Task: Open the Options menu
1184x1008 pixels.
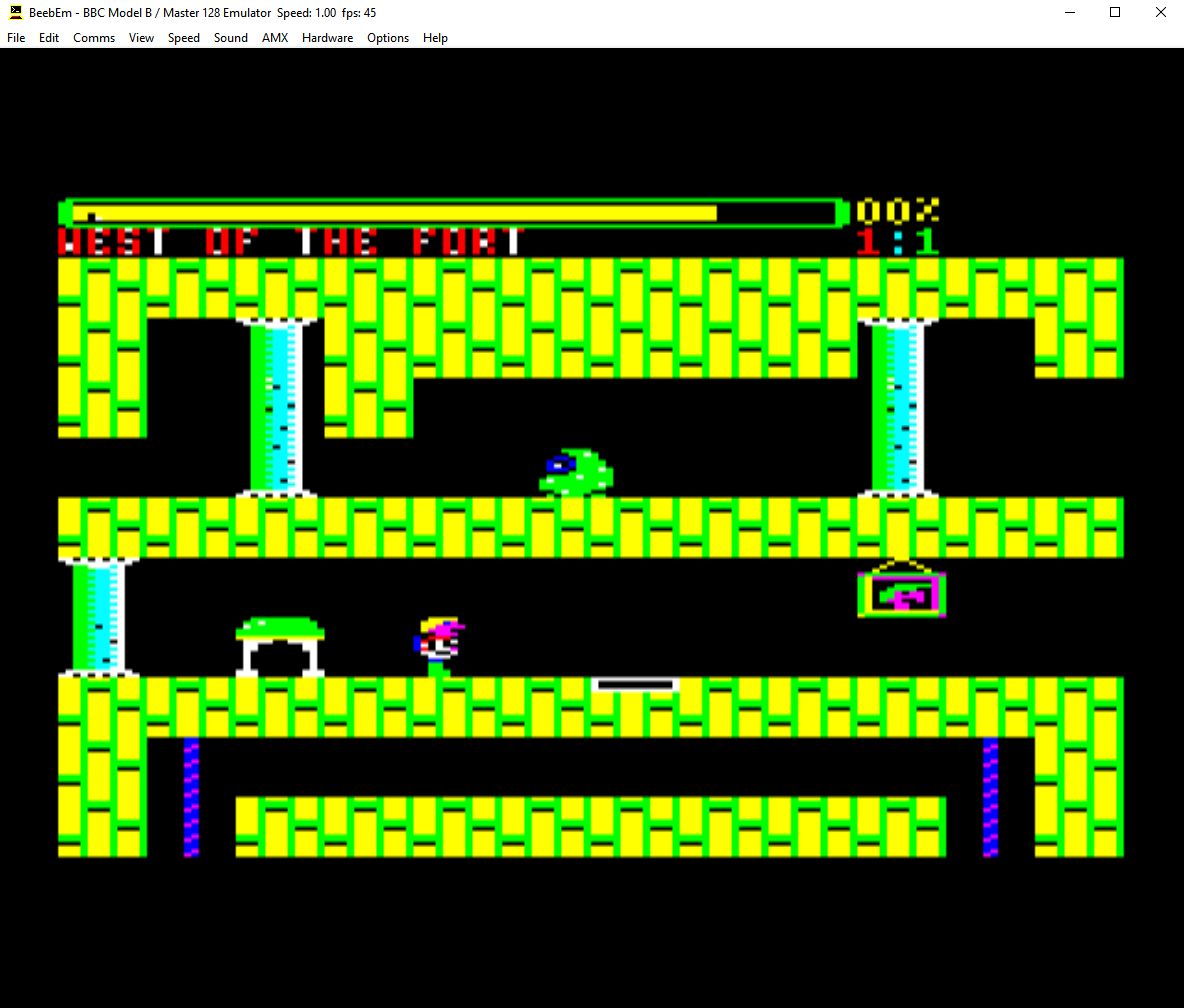Action: click(388, 37)
